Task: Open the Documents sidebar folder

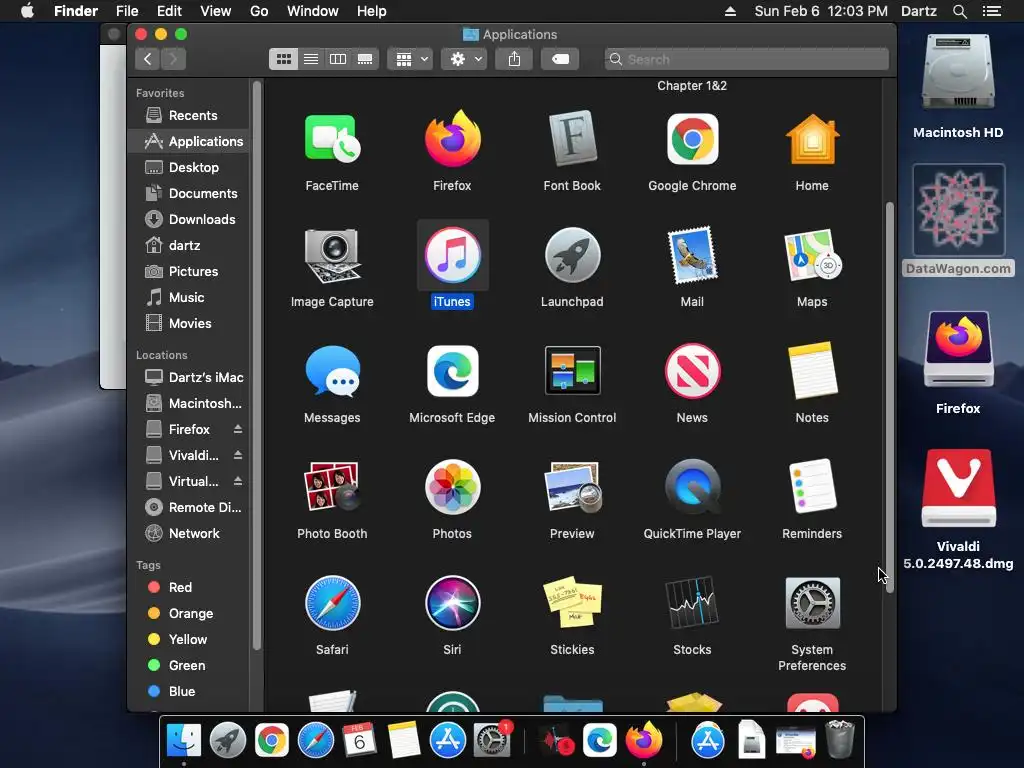Action: (x=189, y=193)
